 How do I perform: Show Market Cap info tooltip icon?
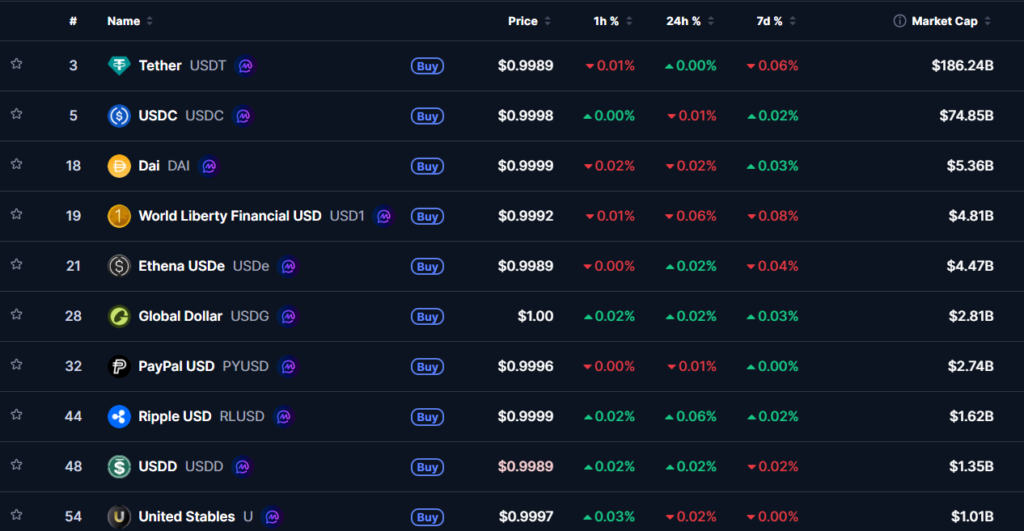(x=899, y=21)
